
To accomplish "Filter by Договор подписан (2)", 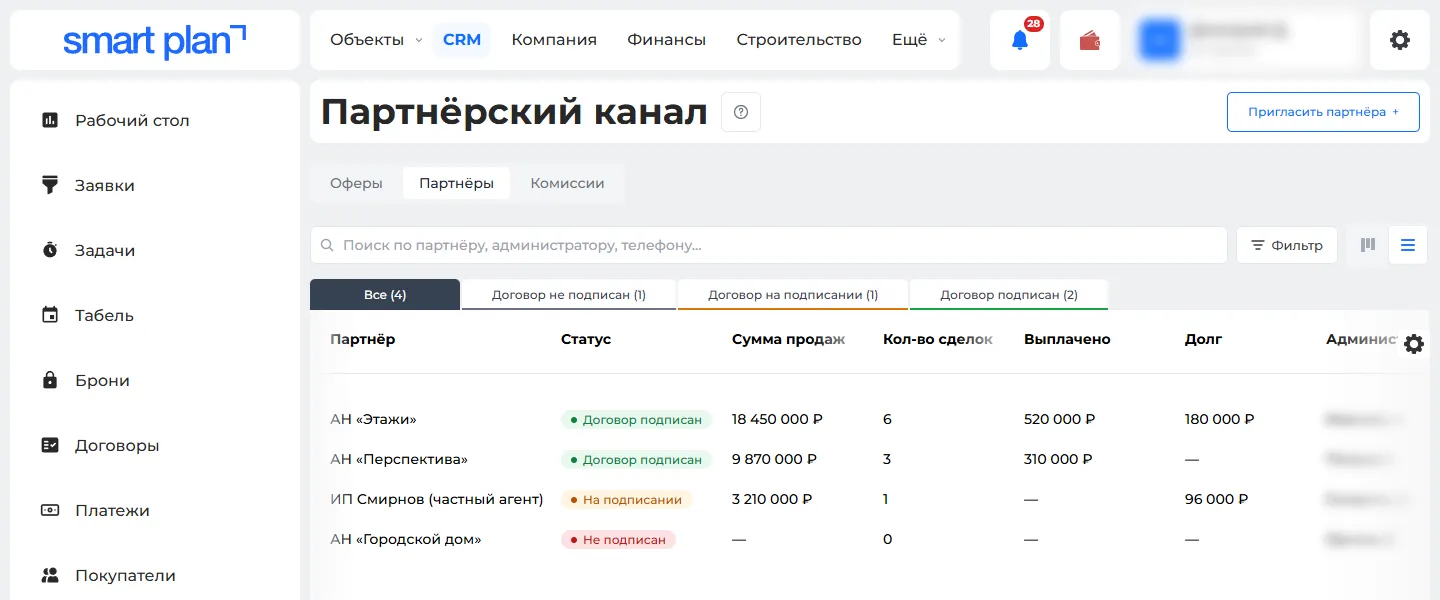I will point(1009,294).
